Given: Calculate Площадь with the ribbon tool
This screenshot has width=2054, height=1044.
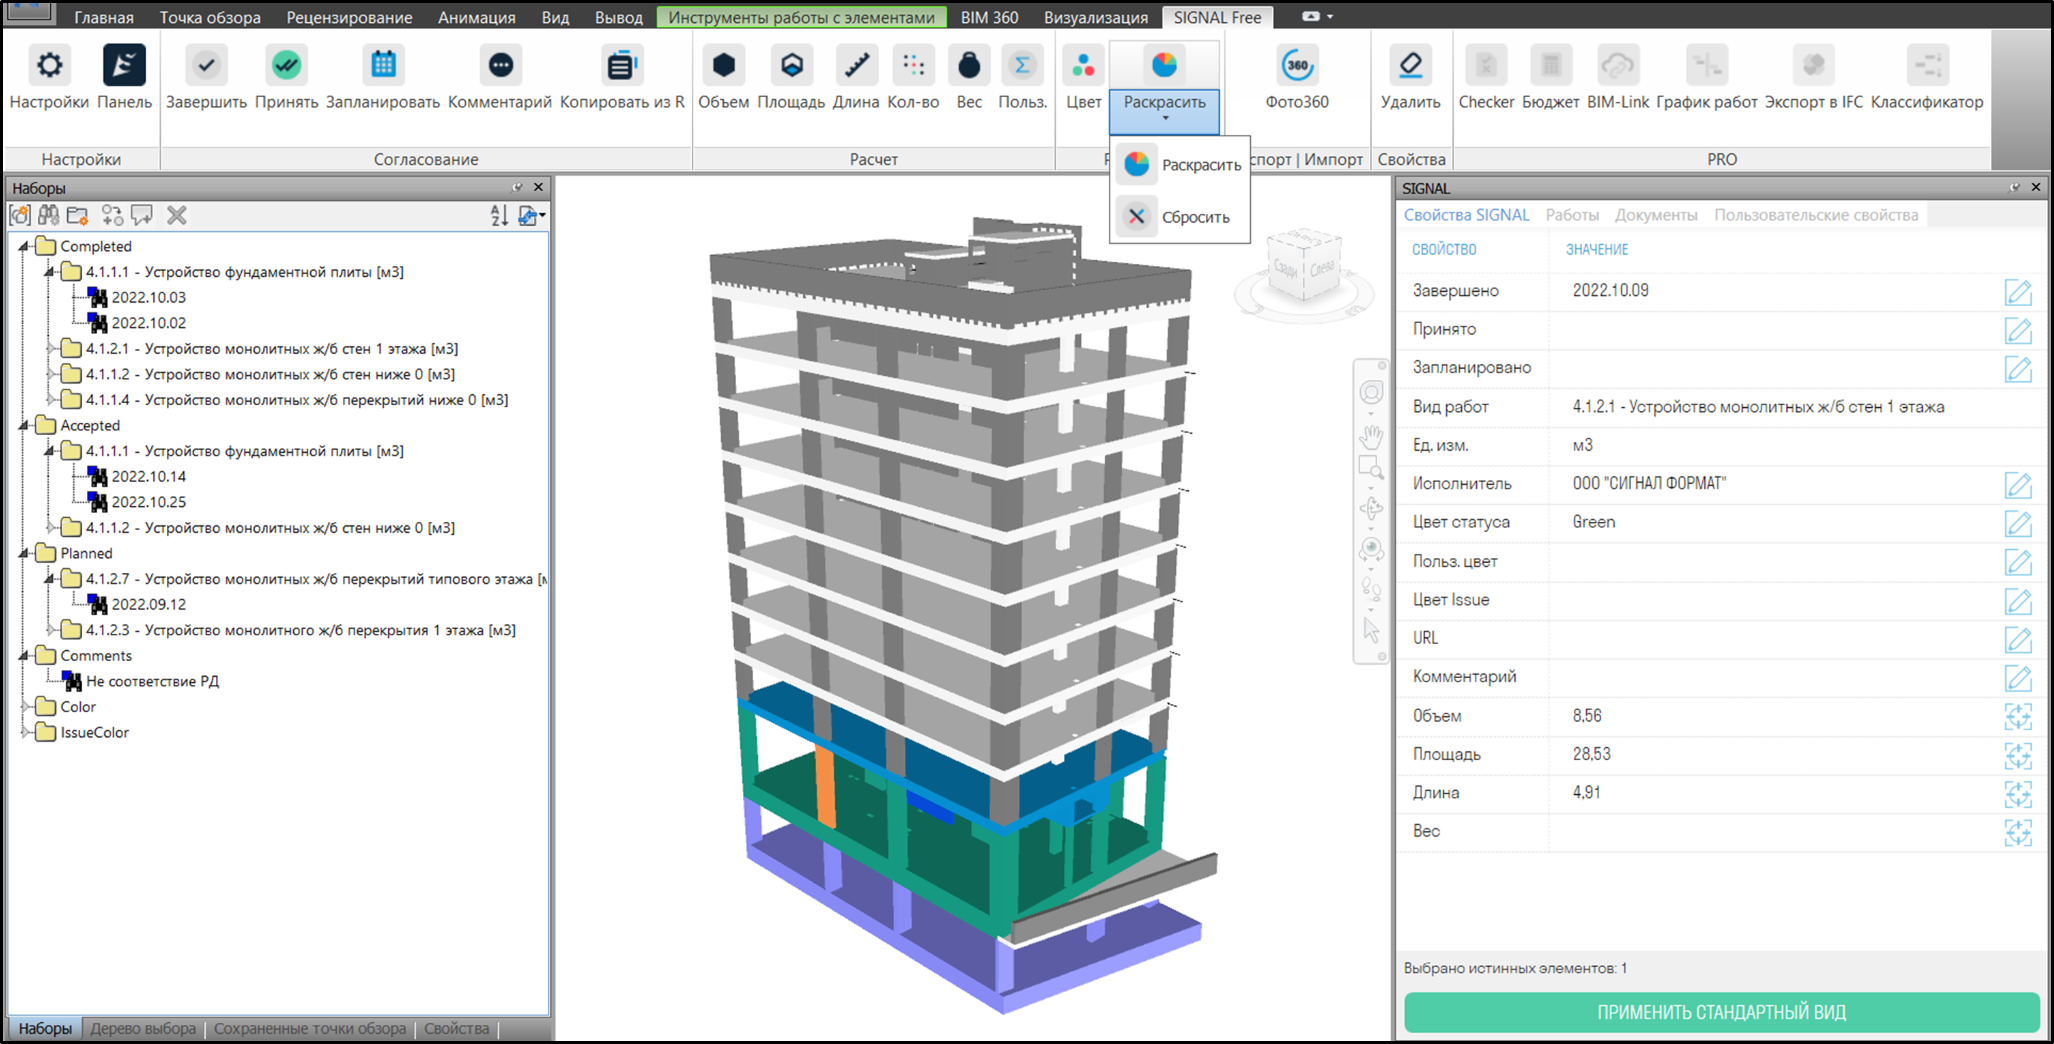Looking at the screenshot, I should pos(791,66).
